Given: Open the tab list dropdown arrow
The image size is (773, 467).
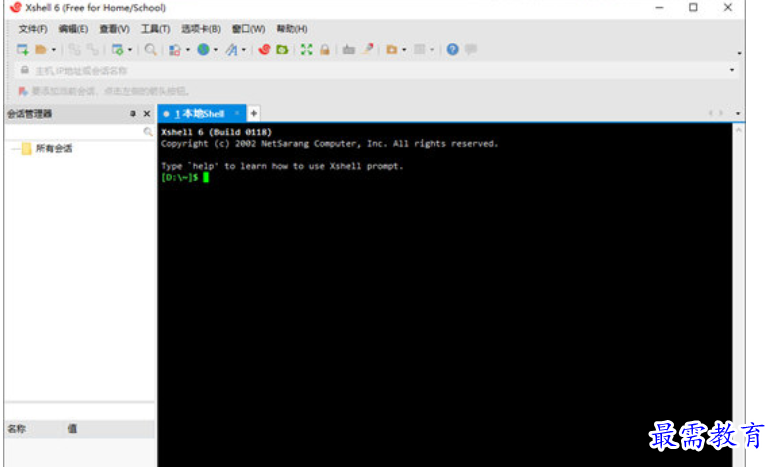Looking at the screenshot, I should click(738, 113).
